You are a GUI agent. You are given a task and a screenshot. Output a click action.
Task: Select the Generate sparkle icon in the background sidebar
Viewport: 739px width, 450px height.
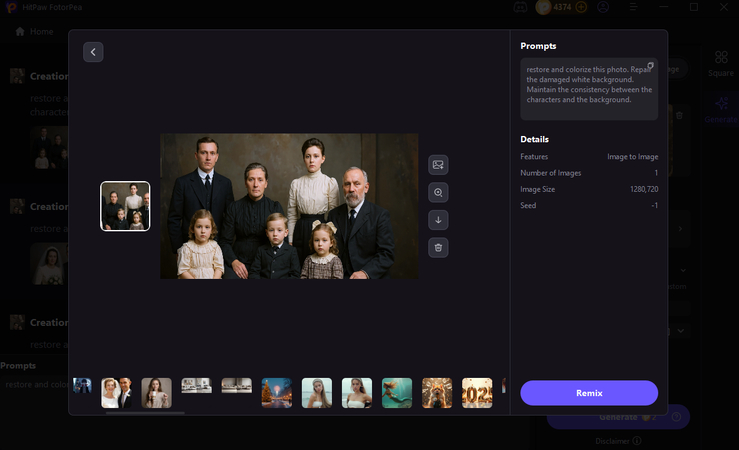pos(721,110)
